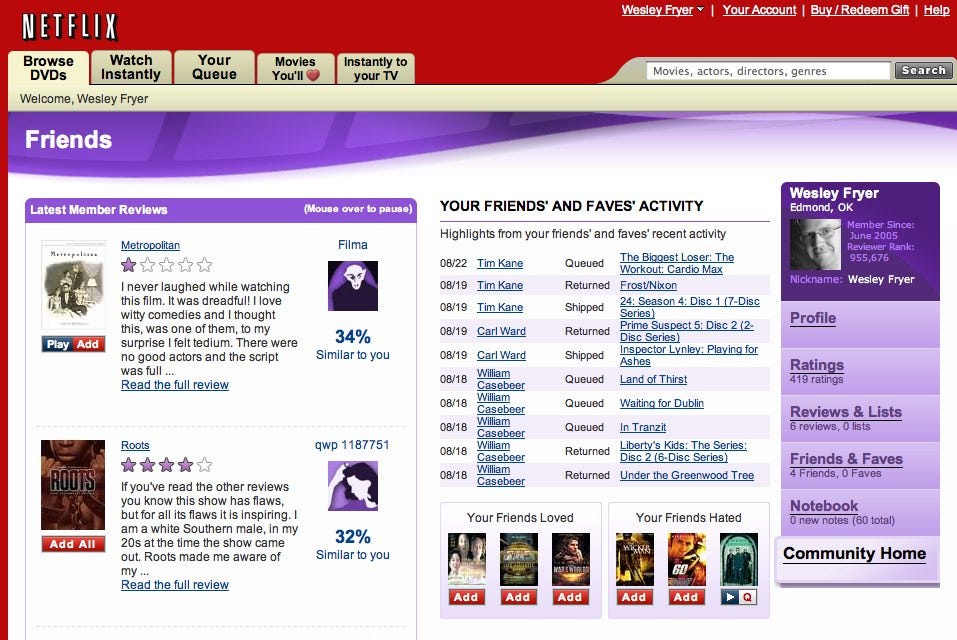Open Prime Suspect 5: Disc 2 link

(x=687, y=331)
